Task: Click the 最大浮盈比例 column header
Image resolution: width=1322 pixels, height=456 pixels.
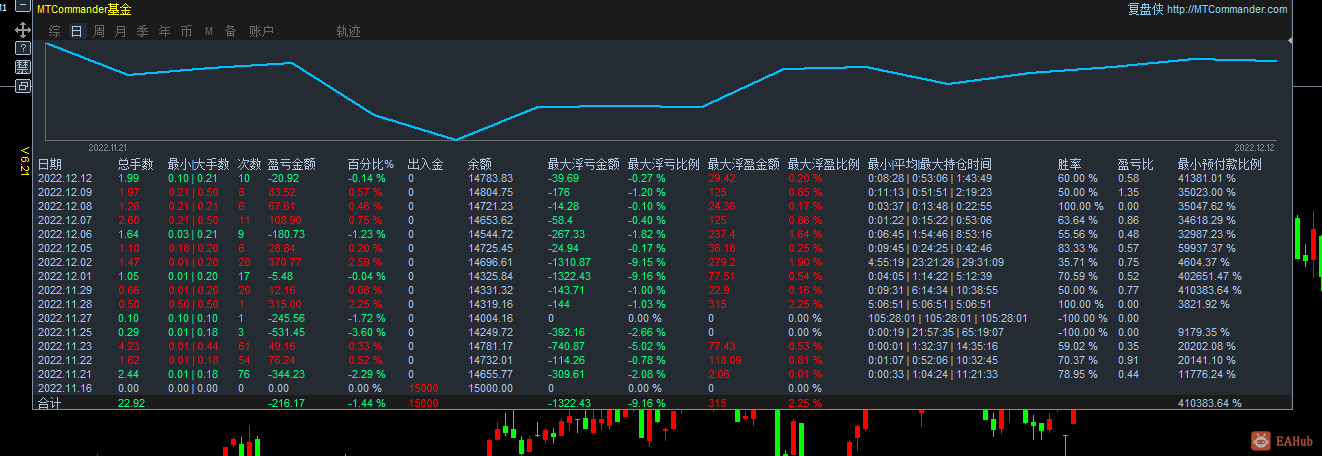Action: pos(823,164)
